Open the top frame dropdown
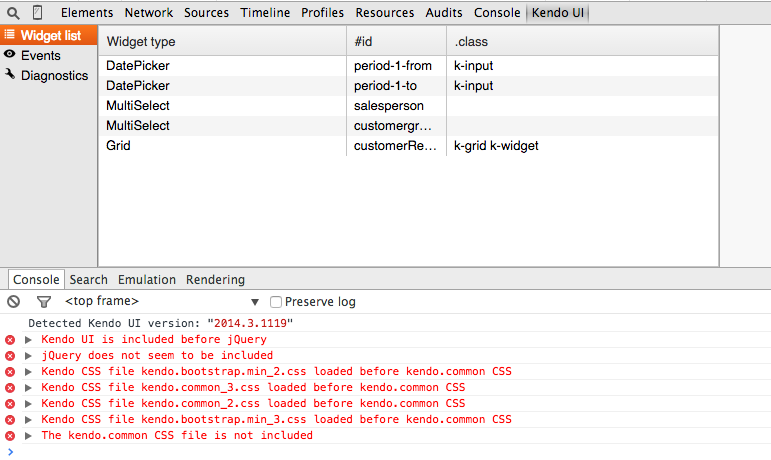Viewport: 771px width, 460px height. pos(160,301)
